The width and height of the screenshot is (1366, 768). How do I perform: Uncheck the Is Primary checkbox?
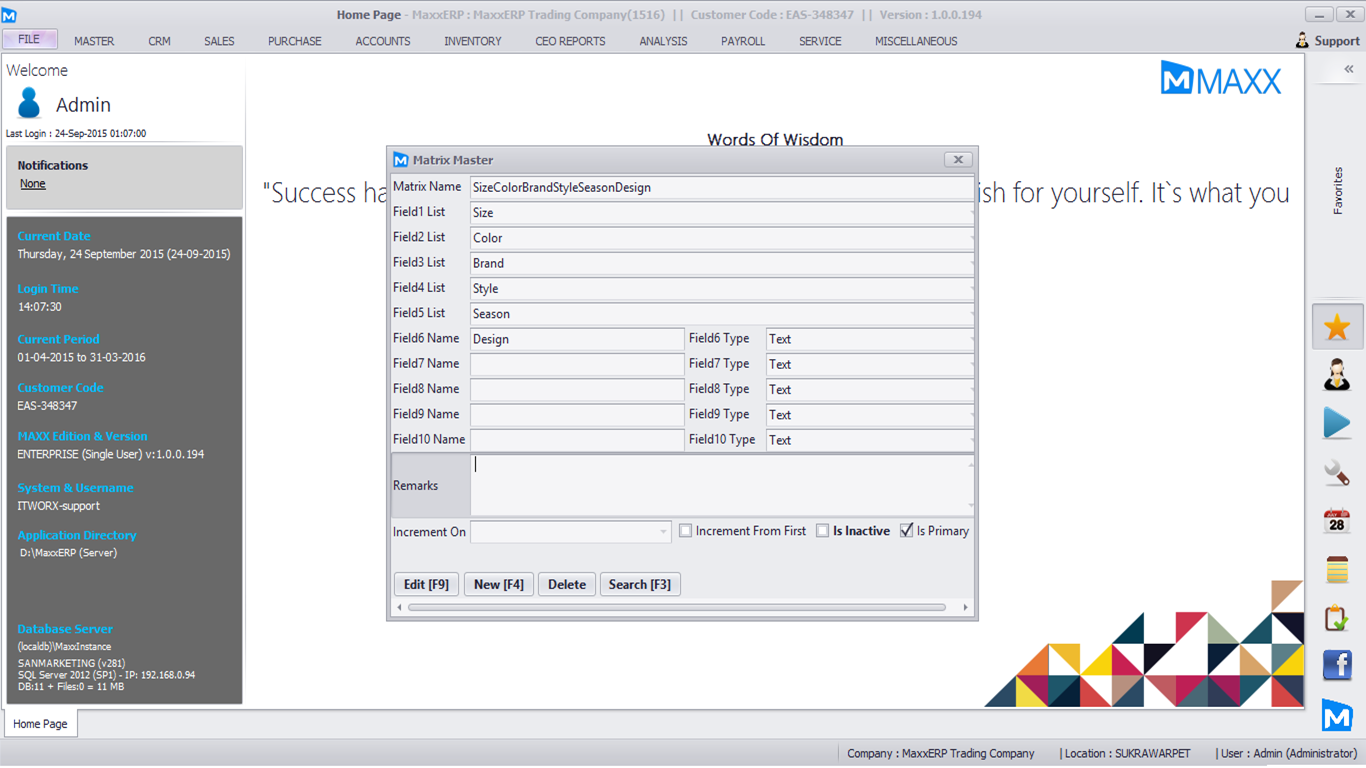pos(907,531)
